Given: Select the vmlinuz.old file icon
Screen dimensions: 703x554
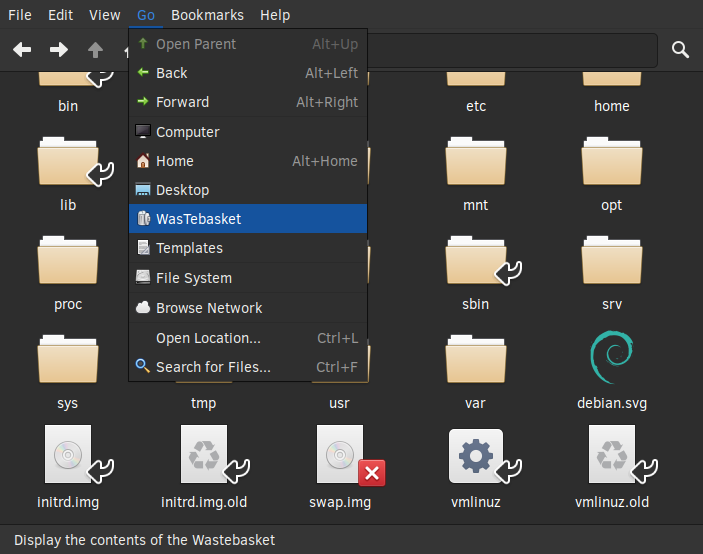Looking at the screenshot, I should [611, 457].
